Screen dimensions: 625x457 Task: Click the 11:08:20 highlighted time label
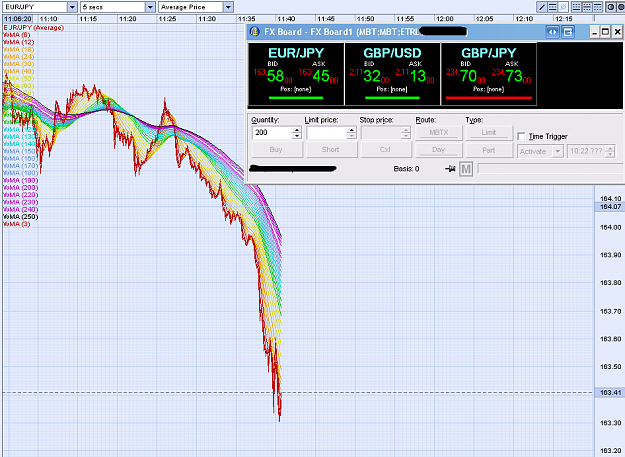[x=18, y=19]
